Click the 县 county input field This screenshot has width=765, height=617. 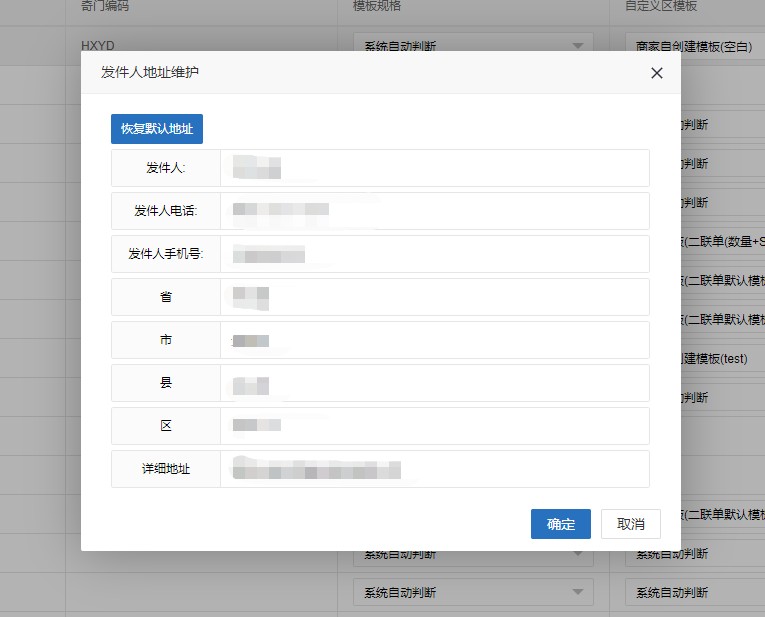pyautogui.click(x=434, y=383)
